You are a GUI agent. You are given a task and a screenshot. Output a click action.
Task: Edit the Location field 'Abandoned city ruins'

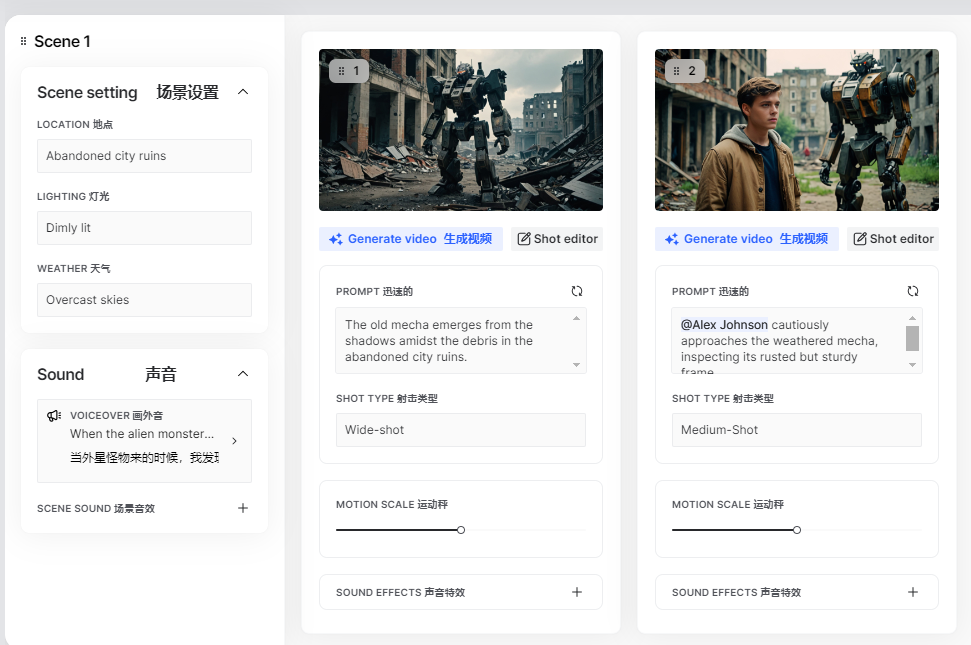(x=144, y=156)
